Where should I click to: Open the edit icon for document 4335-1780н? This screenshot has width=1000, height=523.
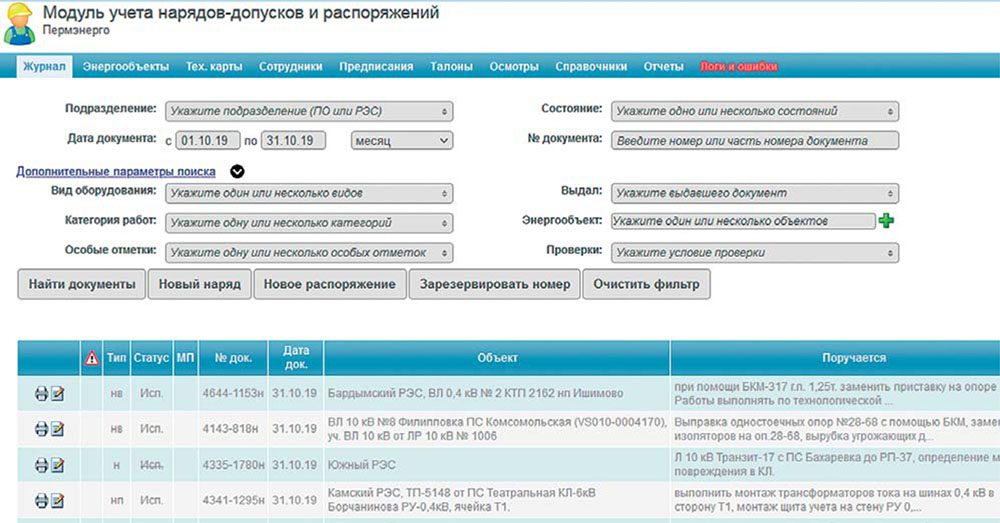click(58, 465)
